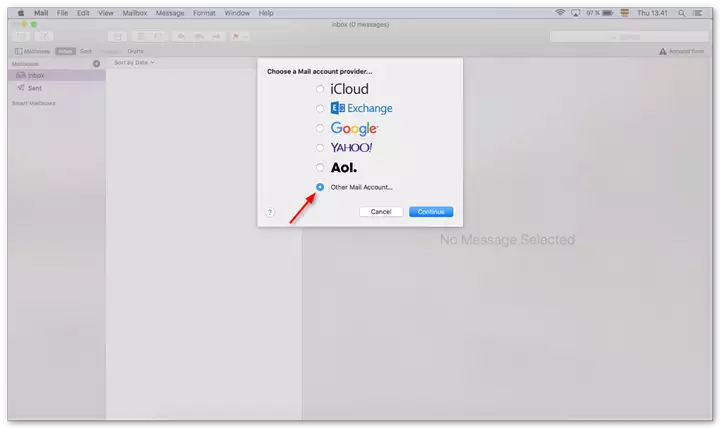The width and height of the screenshot is (720, 428).
Task: Open the Apple menu
Action: pyautogui.click(x=20, y=12)
